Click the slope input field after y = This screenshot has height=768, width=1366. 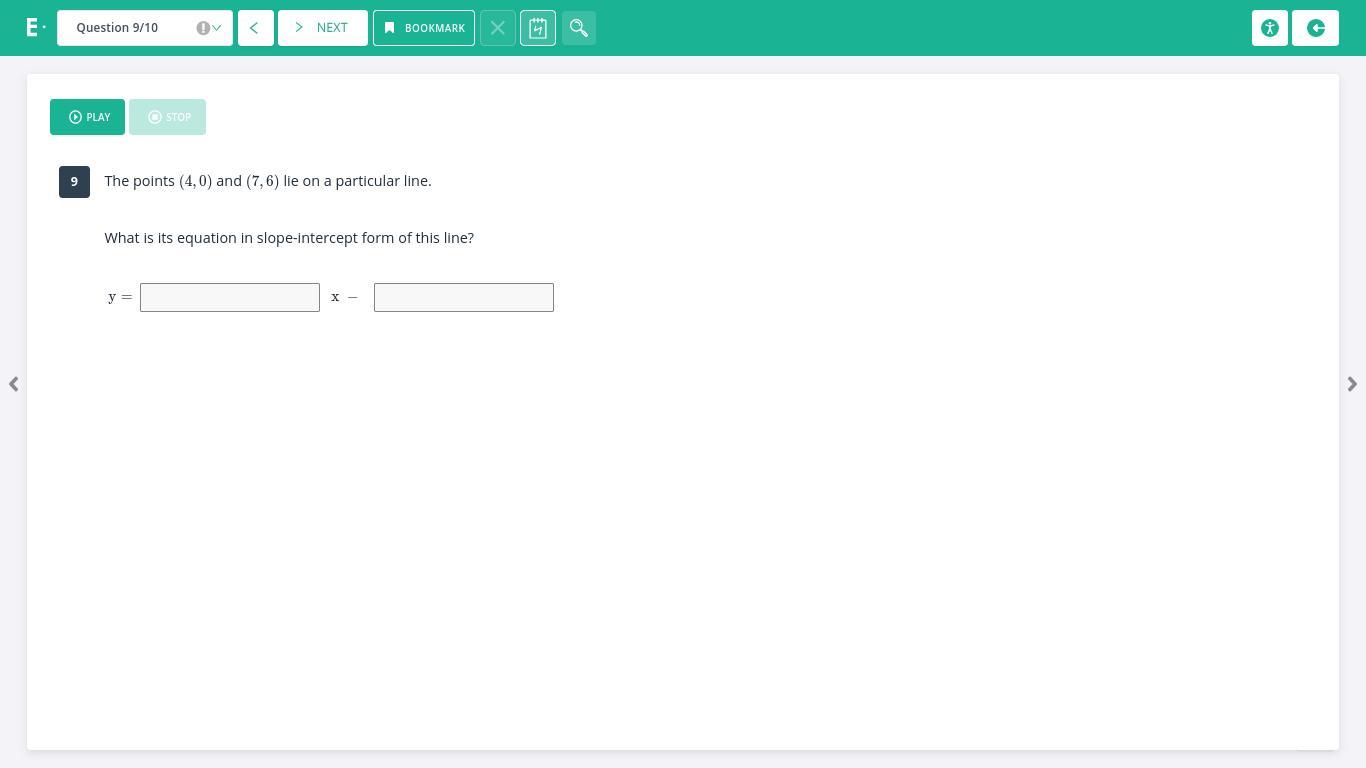click(x=230, y=297)
